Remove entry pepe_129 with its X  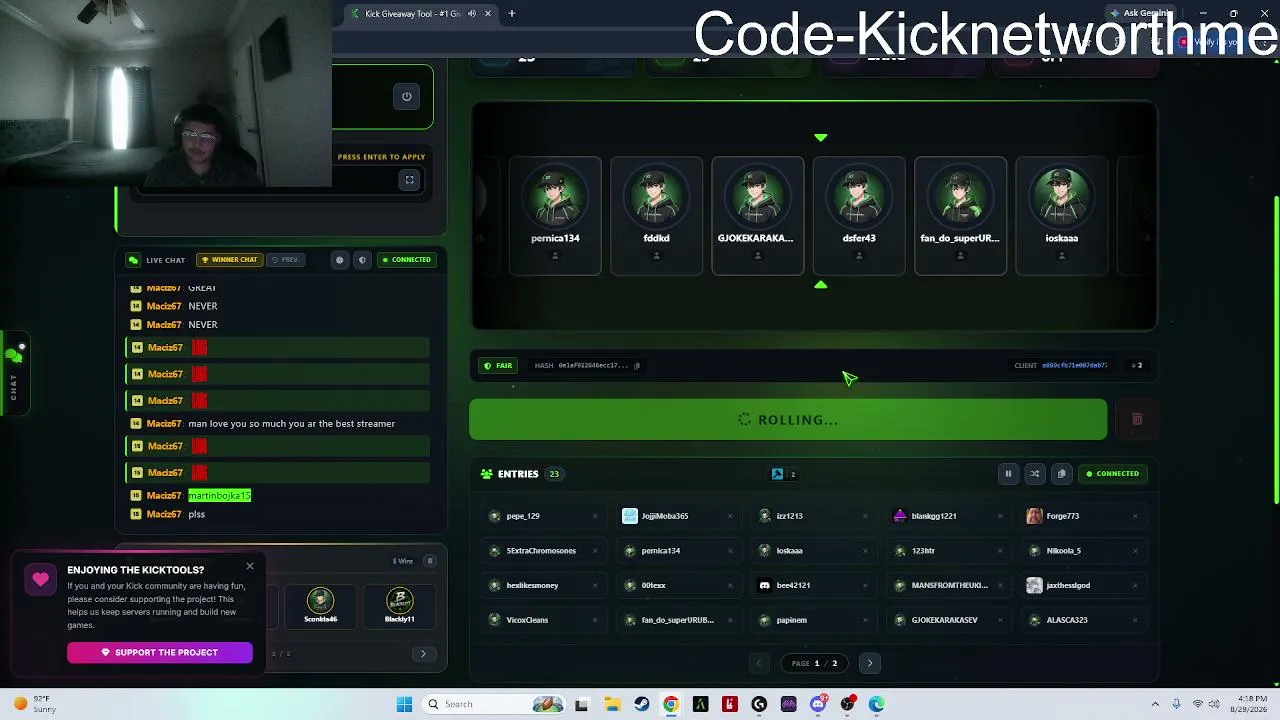click(595, 516)
